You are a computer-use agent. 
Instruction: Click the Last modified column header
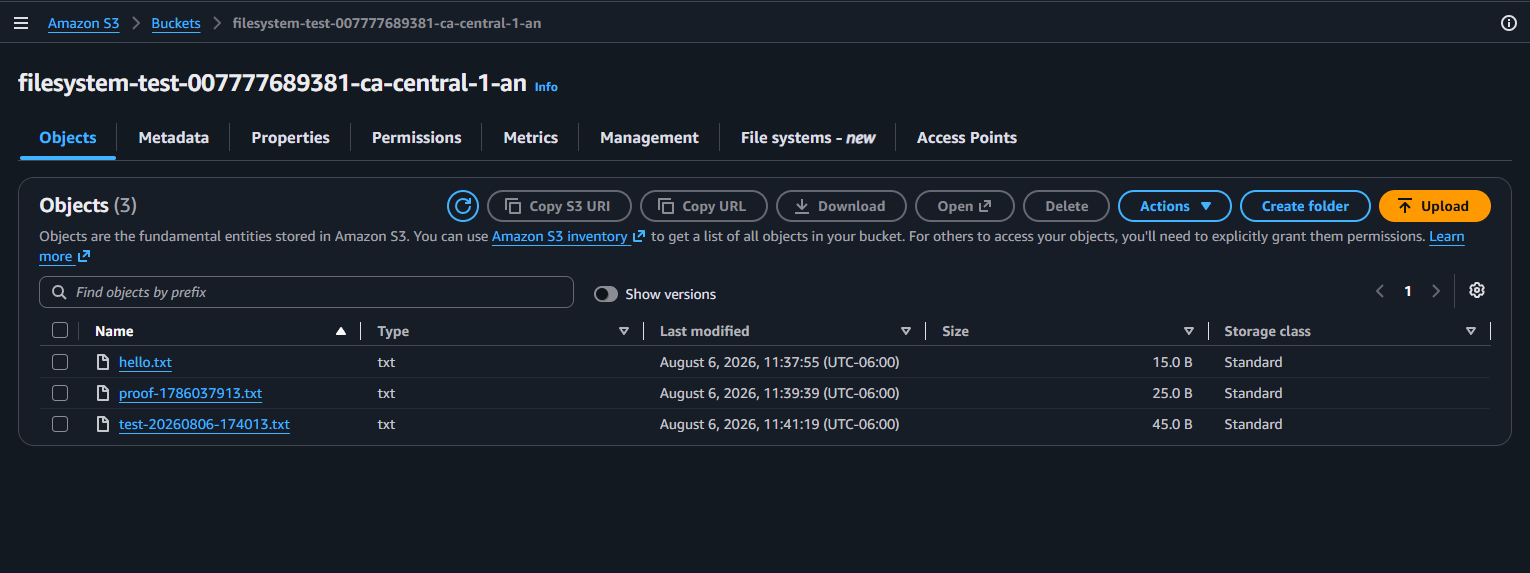tap(704, 331)
